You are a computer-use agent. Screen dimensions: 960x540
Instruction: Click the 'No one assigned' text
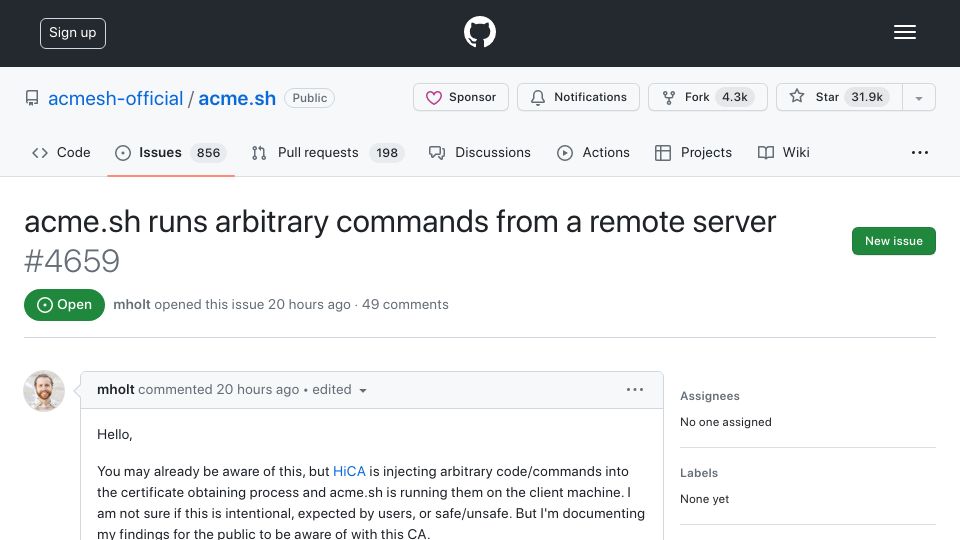(726, 422)
